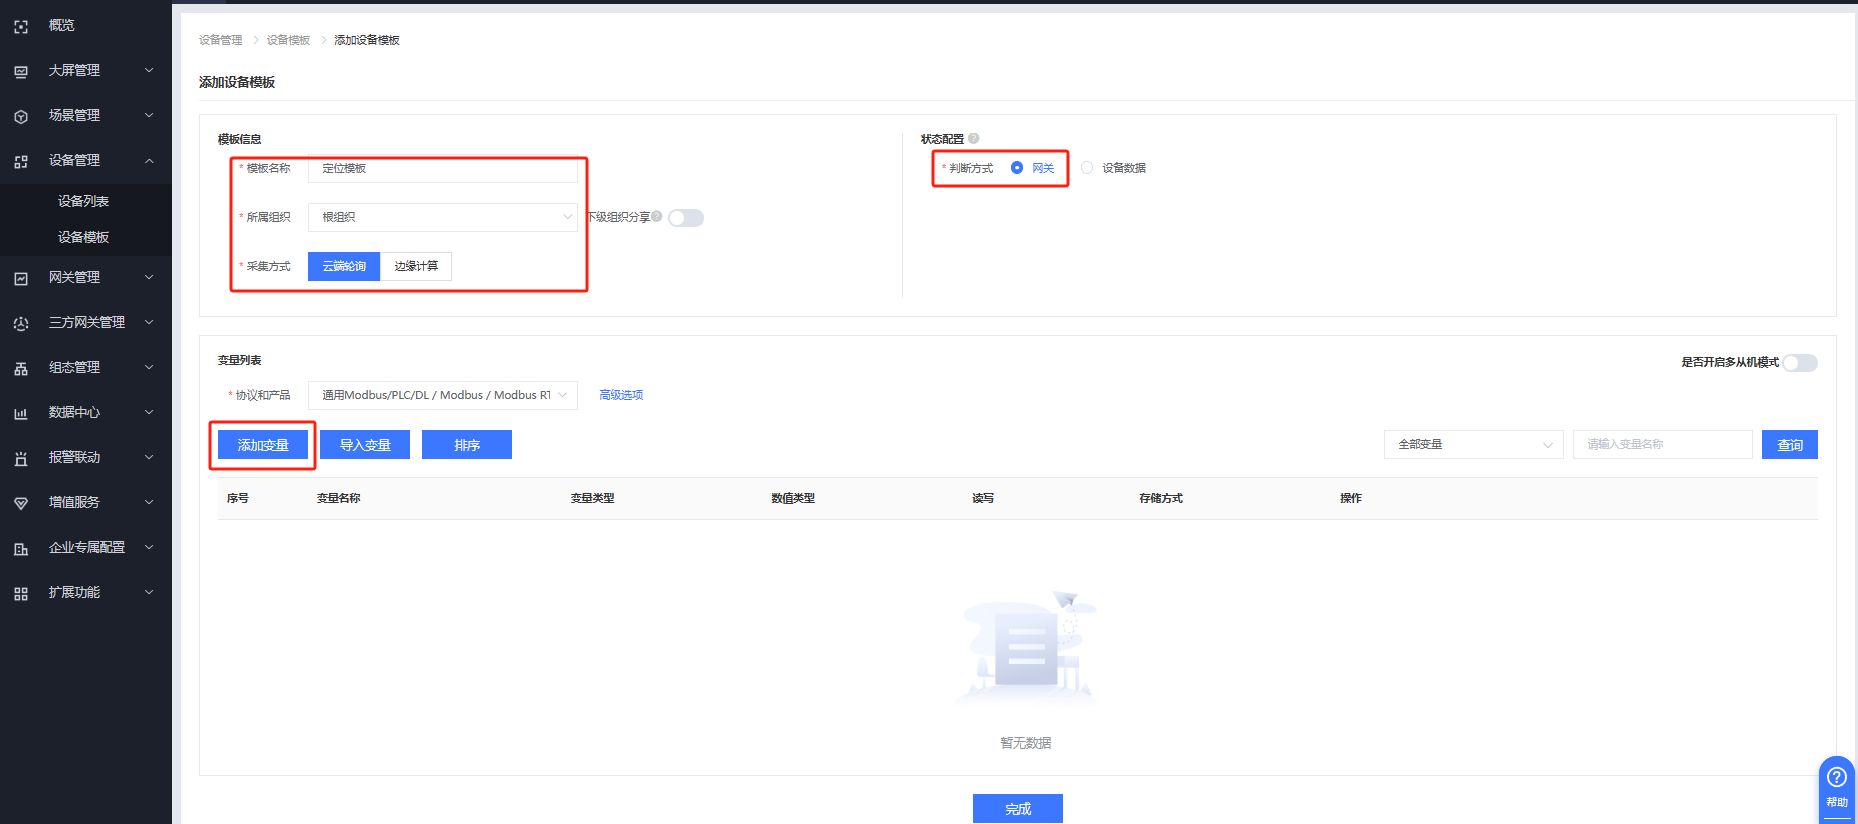
Task: Click the 模板名称 input field
Action: click(442, 169)
